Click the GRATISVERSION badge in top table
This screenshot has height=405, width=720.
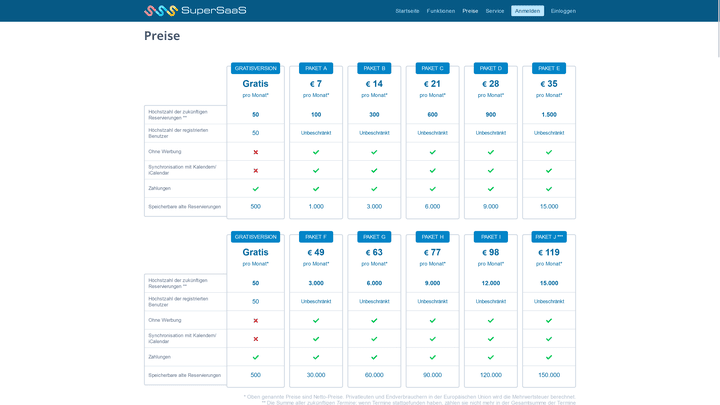[x=256, y=68]
